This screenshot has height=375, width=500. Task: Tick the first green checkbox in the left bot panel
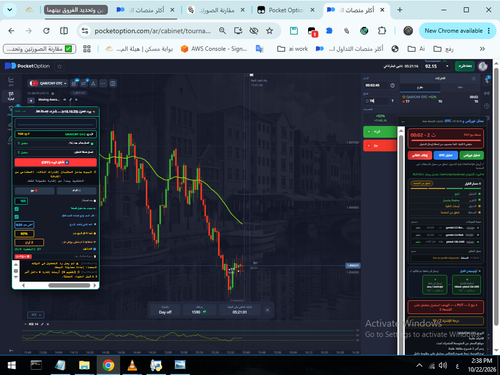tap(17, 209)
